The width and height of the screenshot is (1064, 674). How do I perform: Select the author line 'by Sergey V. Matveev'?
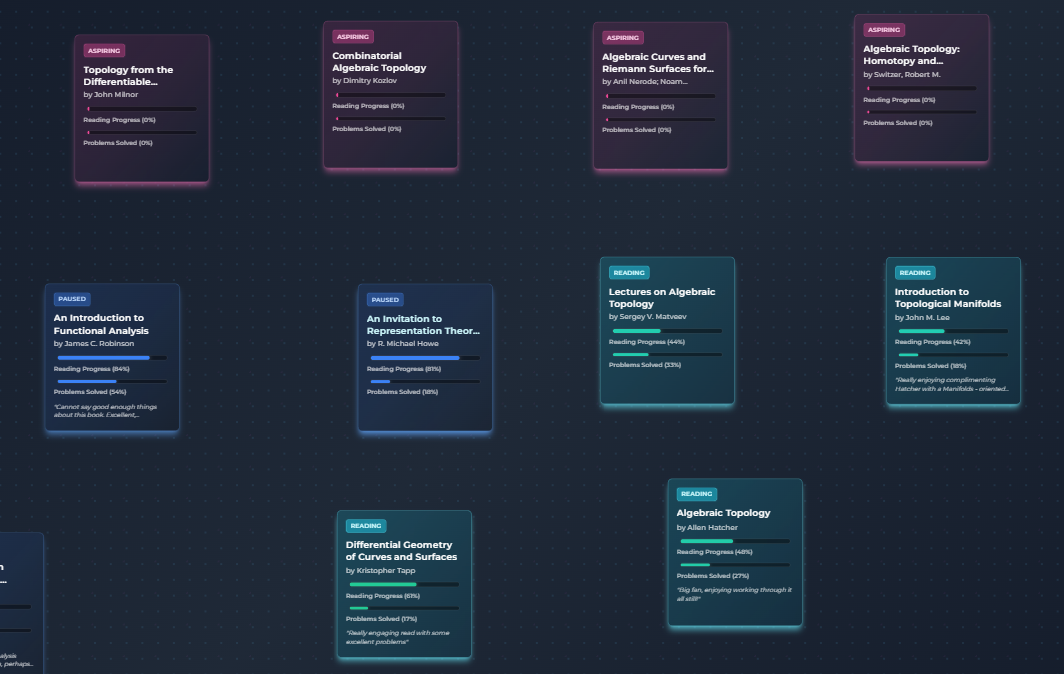647,317
